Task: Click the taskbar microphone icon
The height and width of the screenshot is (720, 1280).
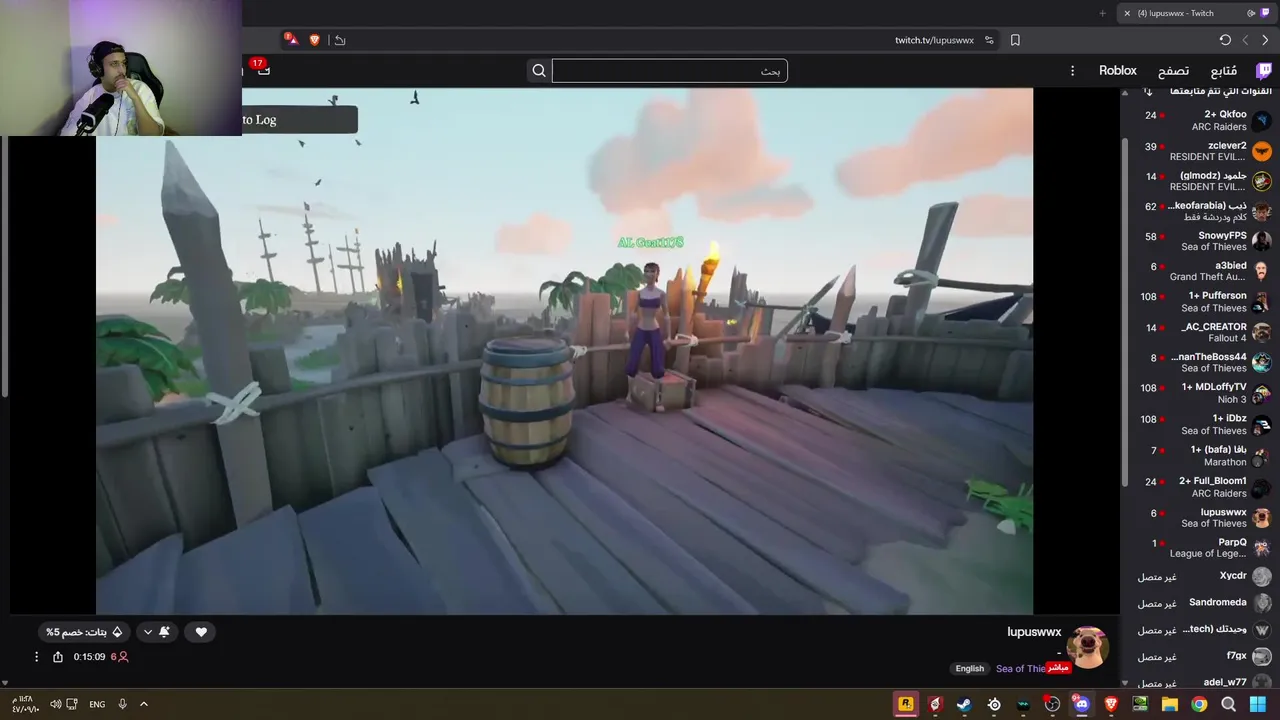Action: [122, 704]
